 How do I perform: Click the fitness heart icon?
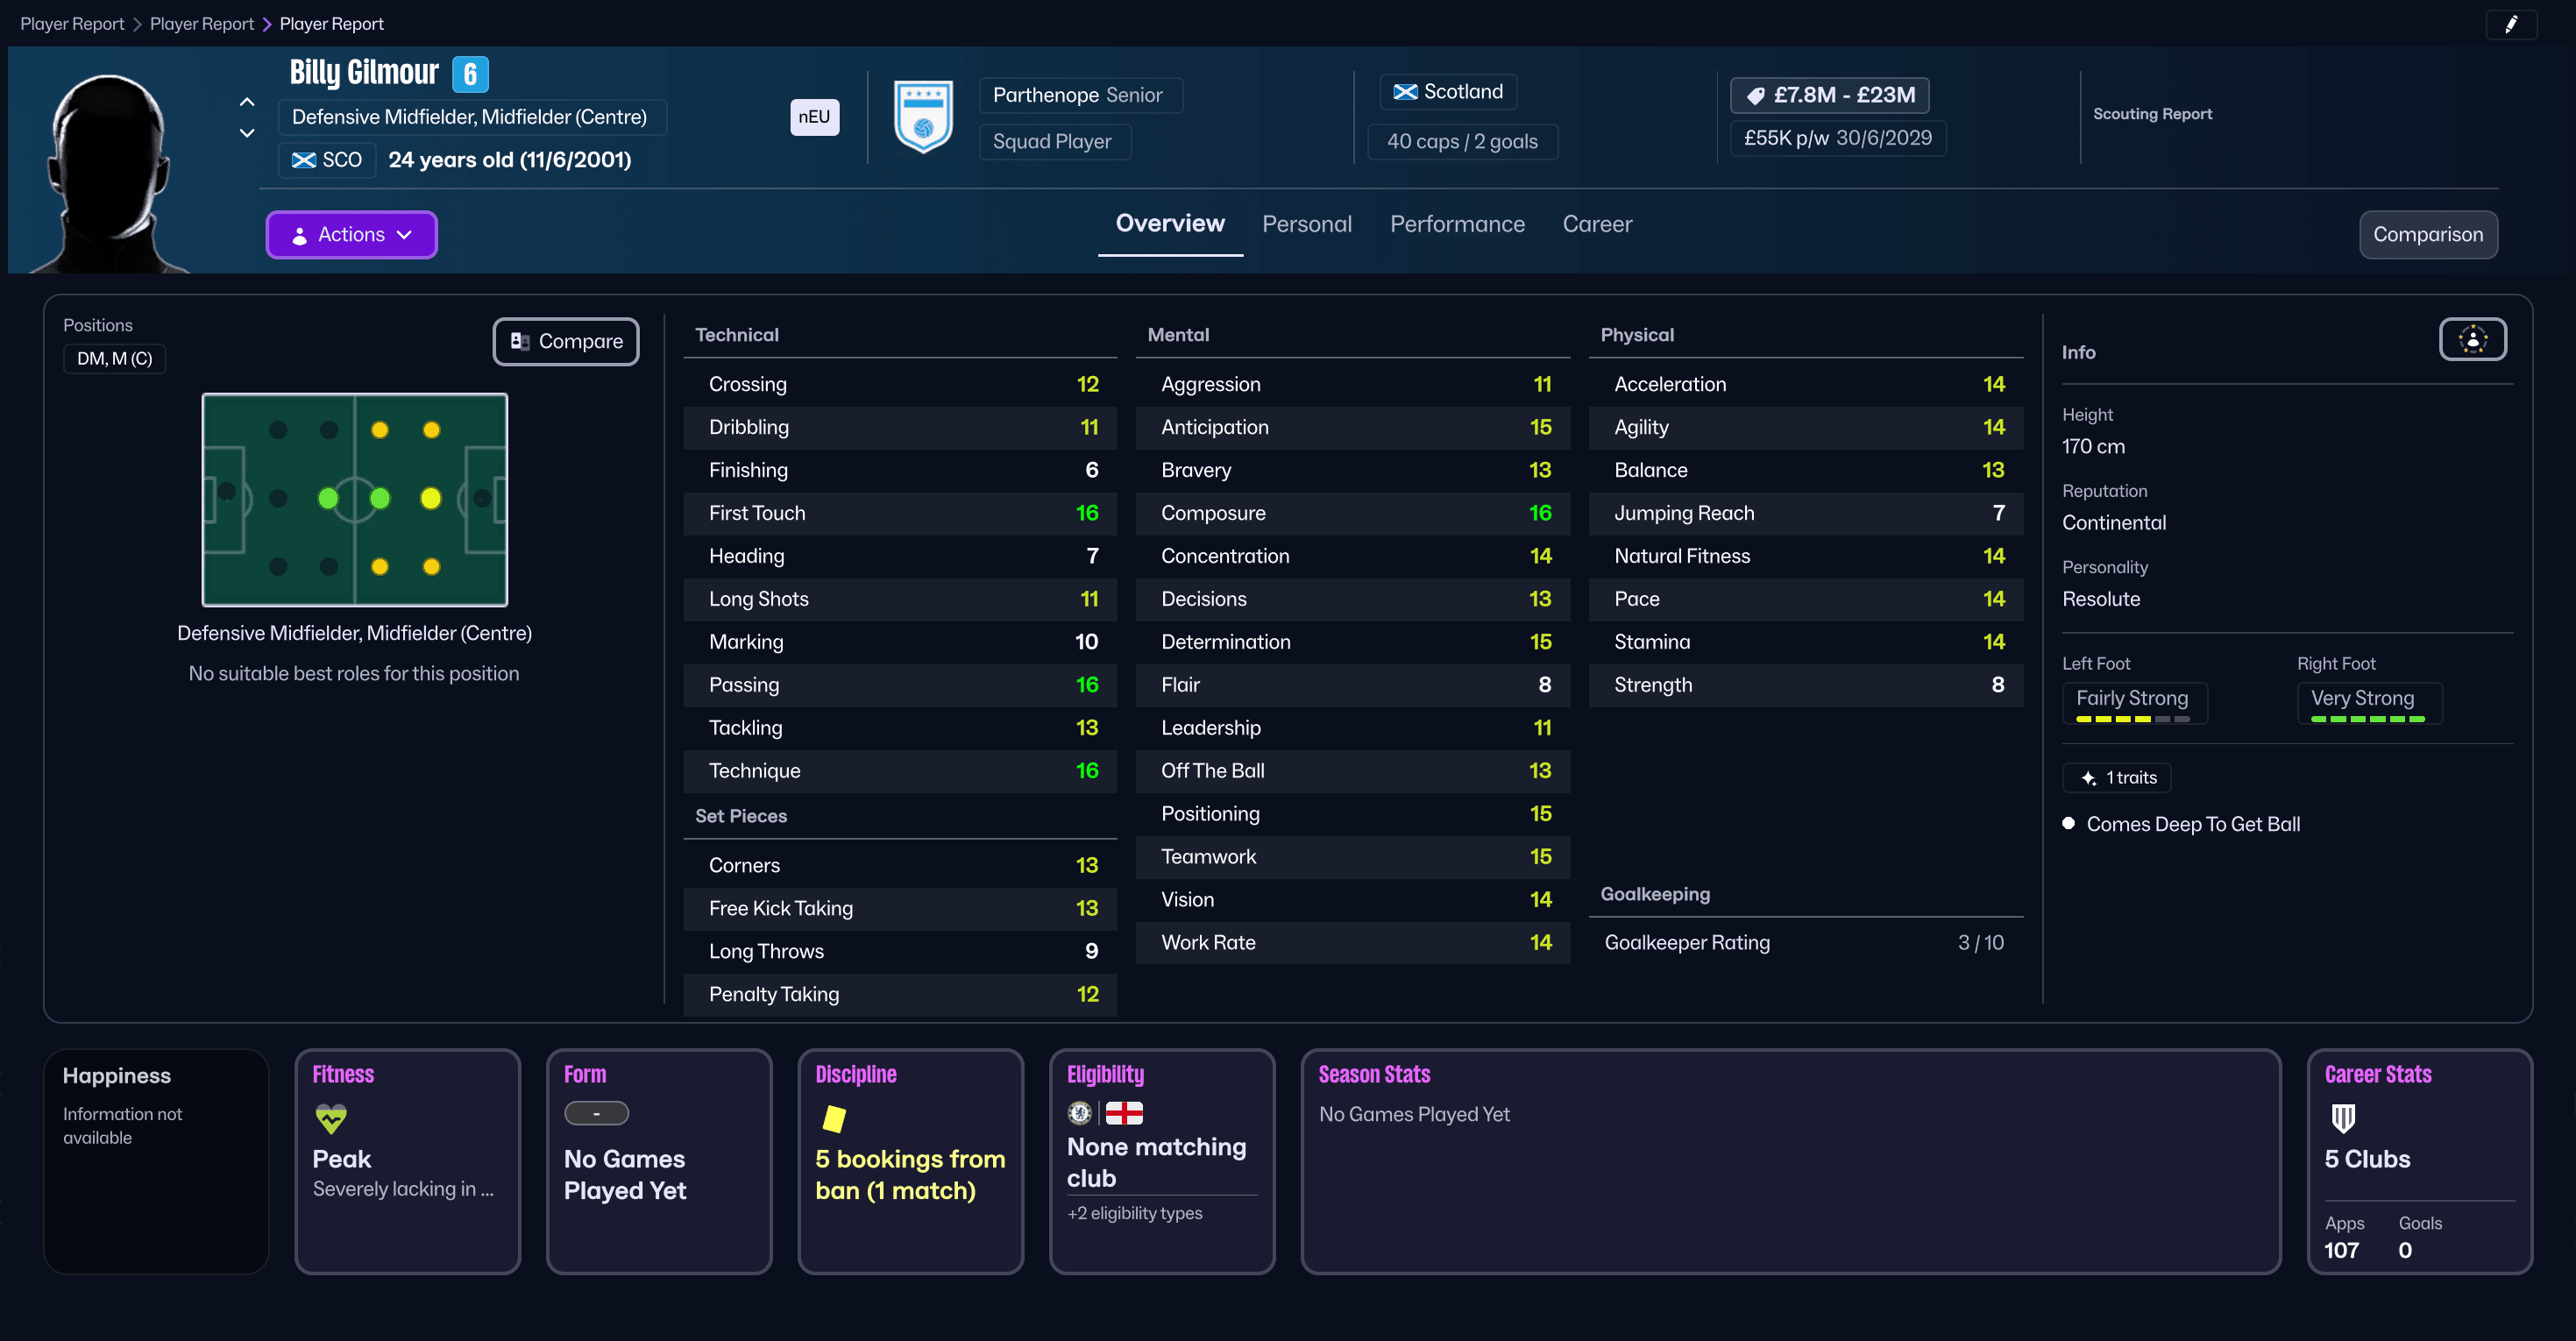pos(330,1117)
